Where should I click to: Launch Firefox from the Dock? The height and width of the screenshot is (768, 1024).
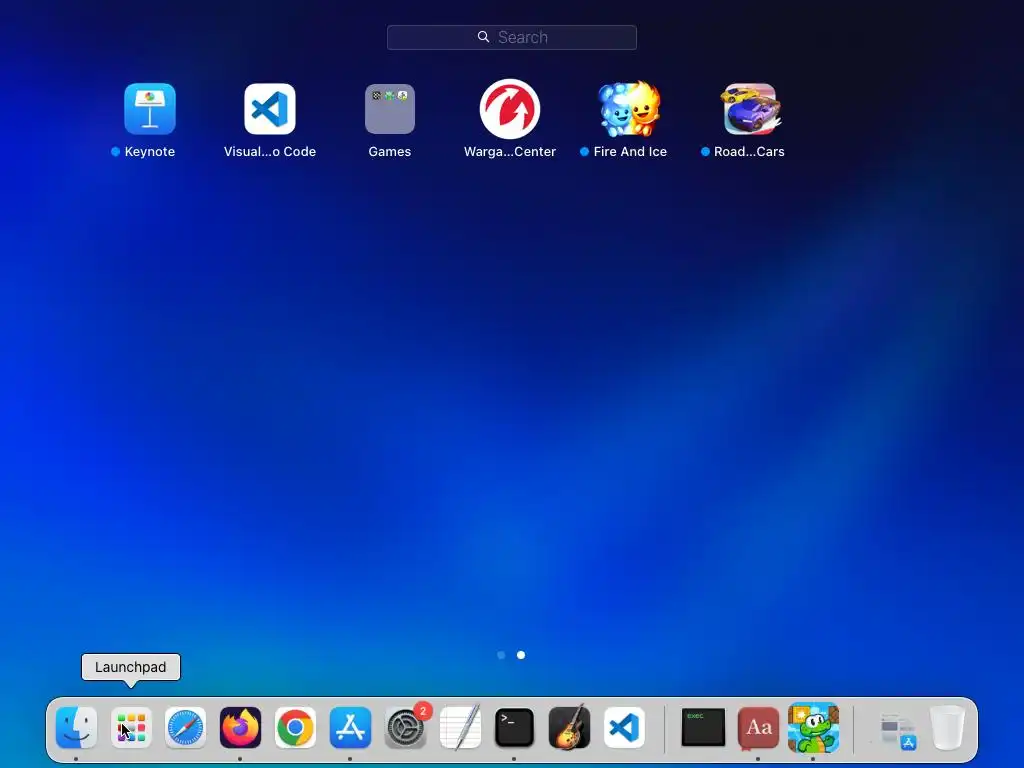240,728
